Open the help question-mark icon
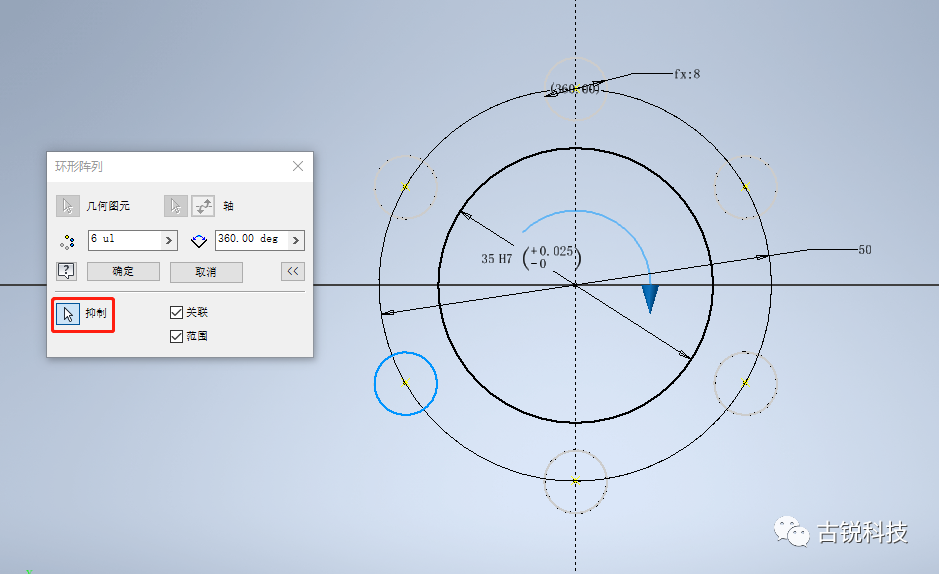Screen dimensions: 939x574 [x=66, y=271]
